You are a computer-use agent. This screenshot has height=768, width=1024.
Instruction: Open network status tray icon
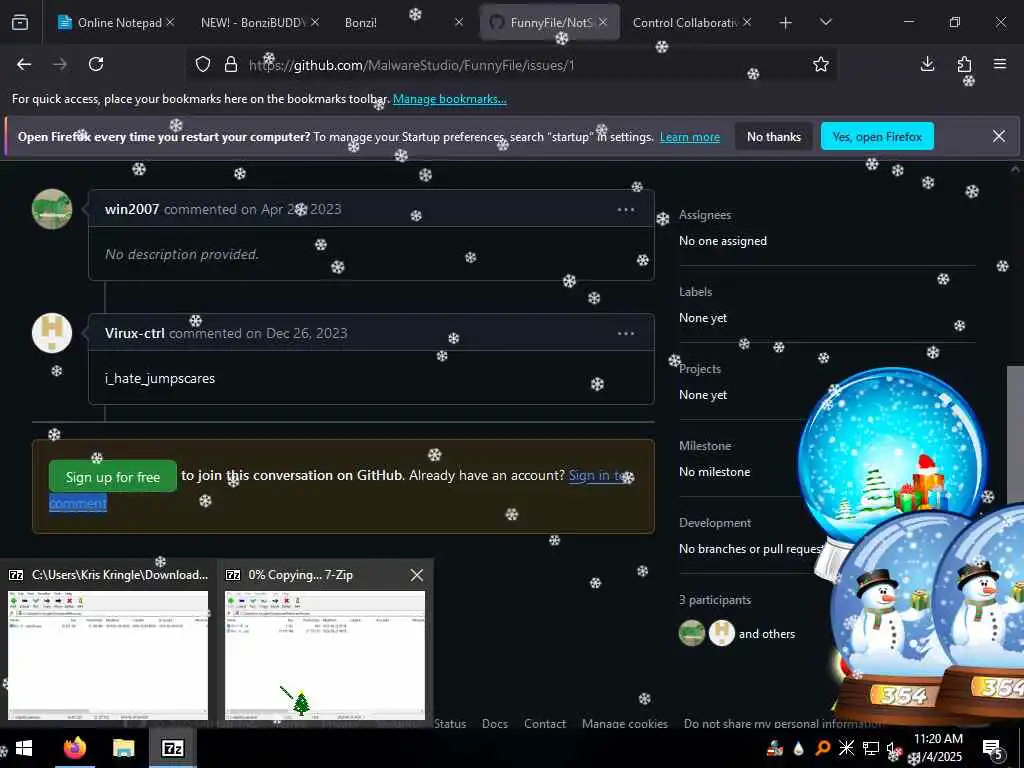pyautogui.click(x=871, y=748)
